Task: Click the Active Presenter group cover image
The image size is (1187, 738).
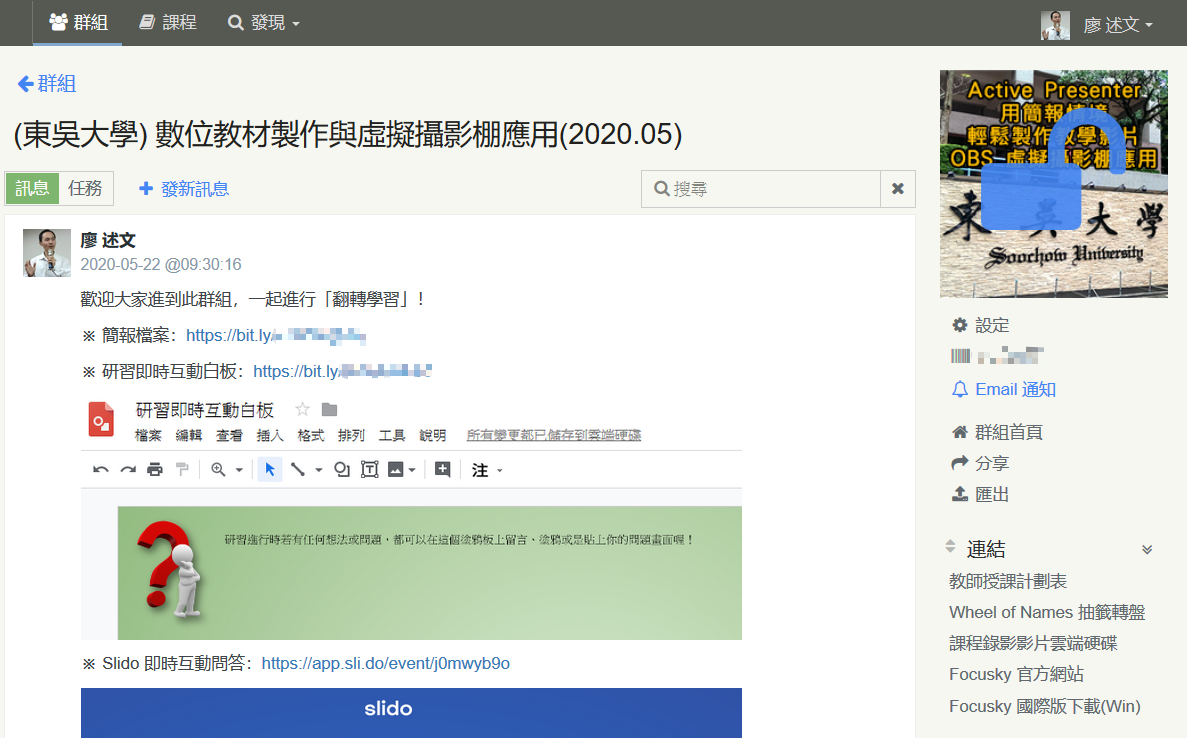Action: (x=1054, y=184)
